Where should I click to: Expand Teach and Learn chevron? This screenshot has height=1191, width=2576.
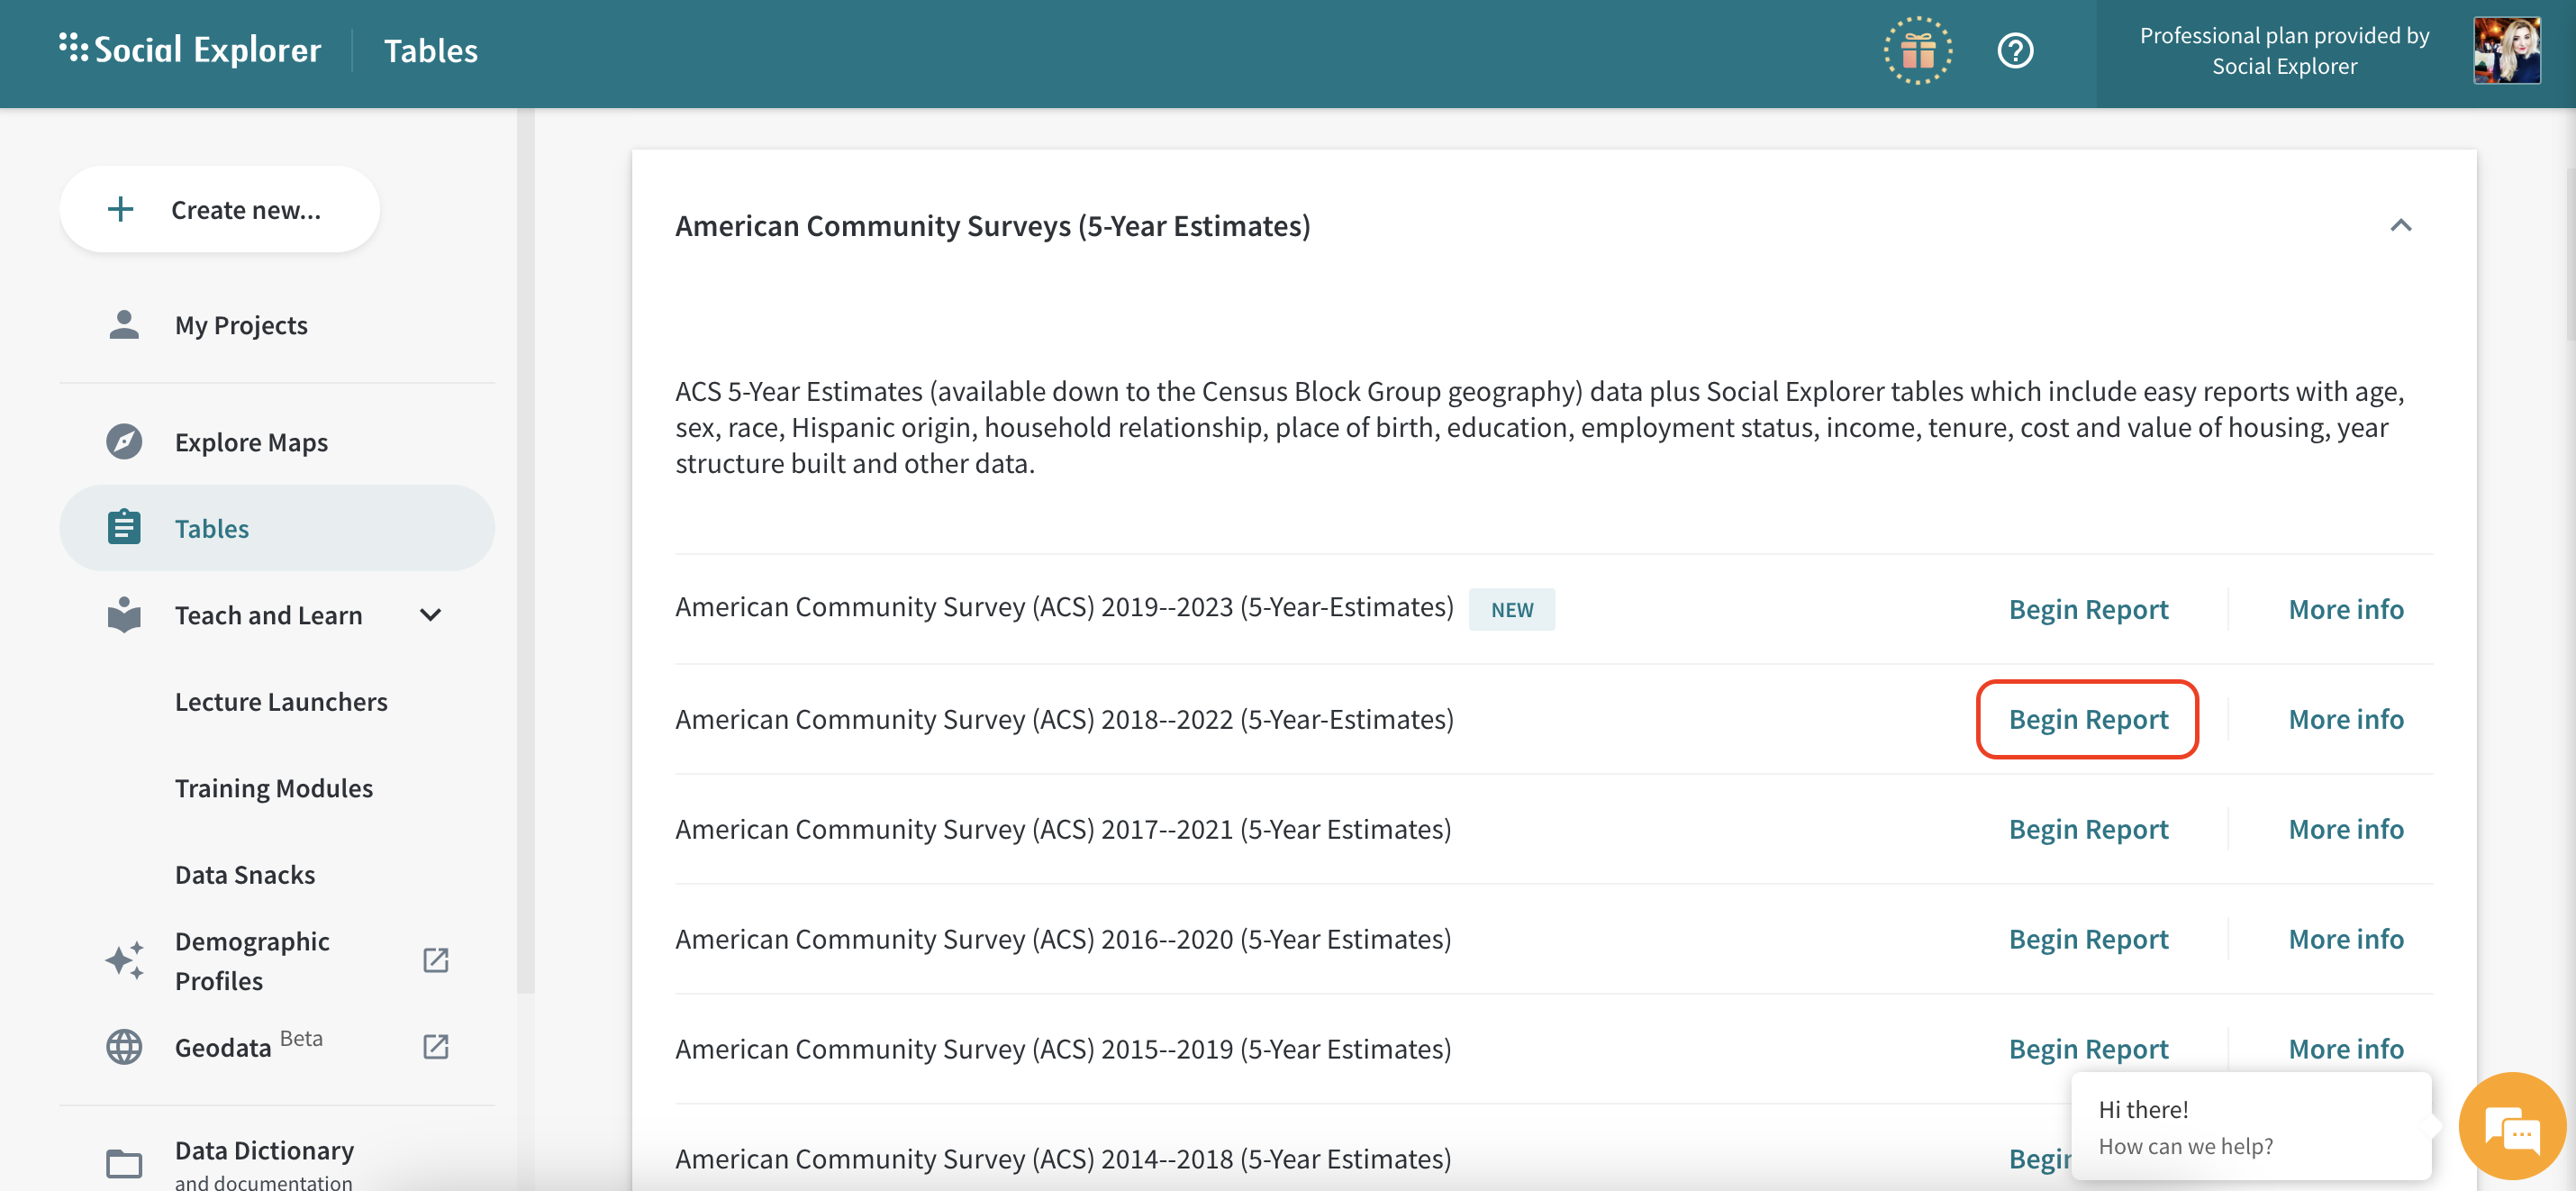(x=430, y=615)
